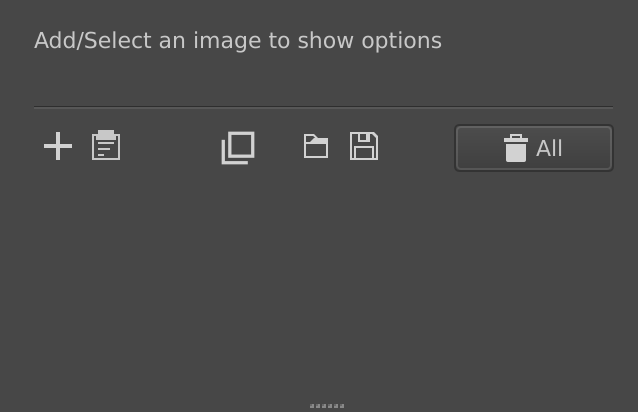
Task: Paste an image from the clipboard
Action: tap(106, 146)
